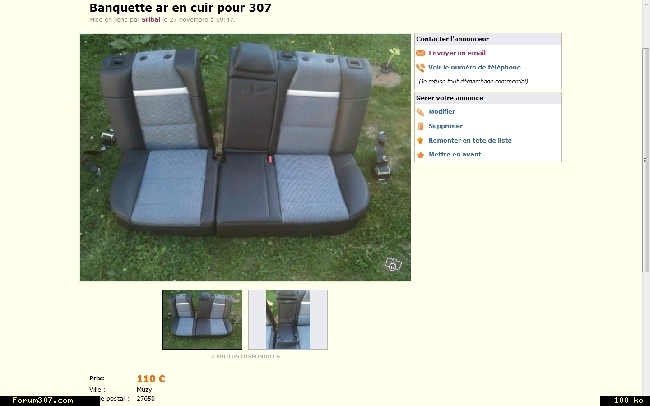Click the Forum307.com watermark label

pos(43,400)
